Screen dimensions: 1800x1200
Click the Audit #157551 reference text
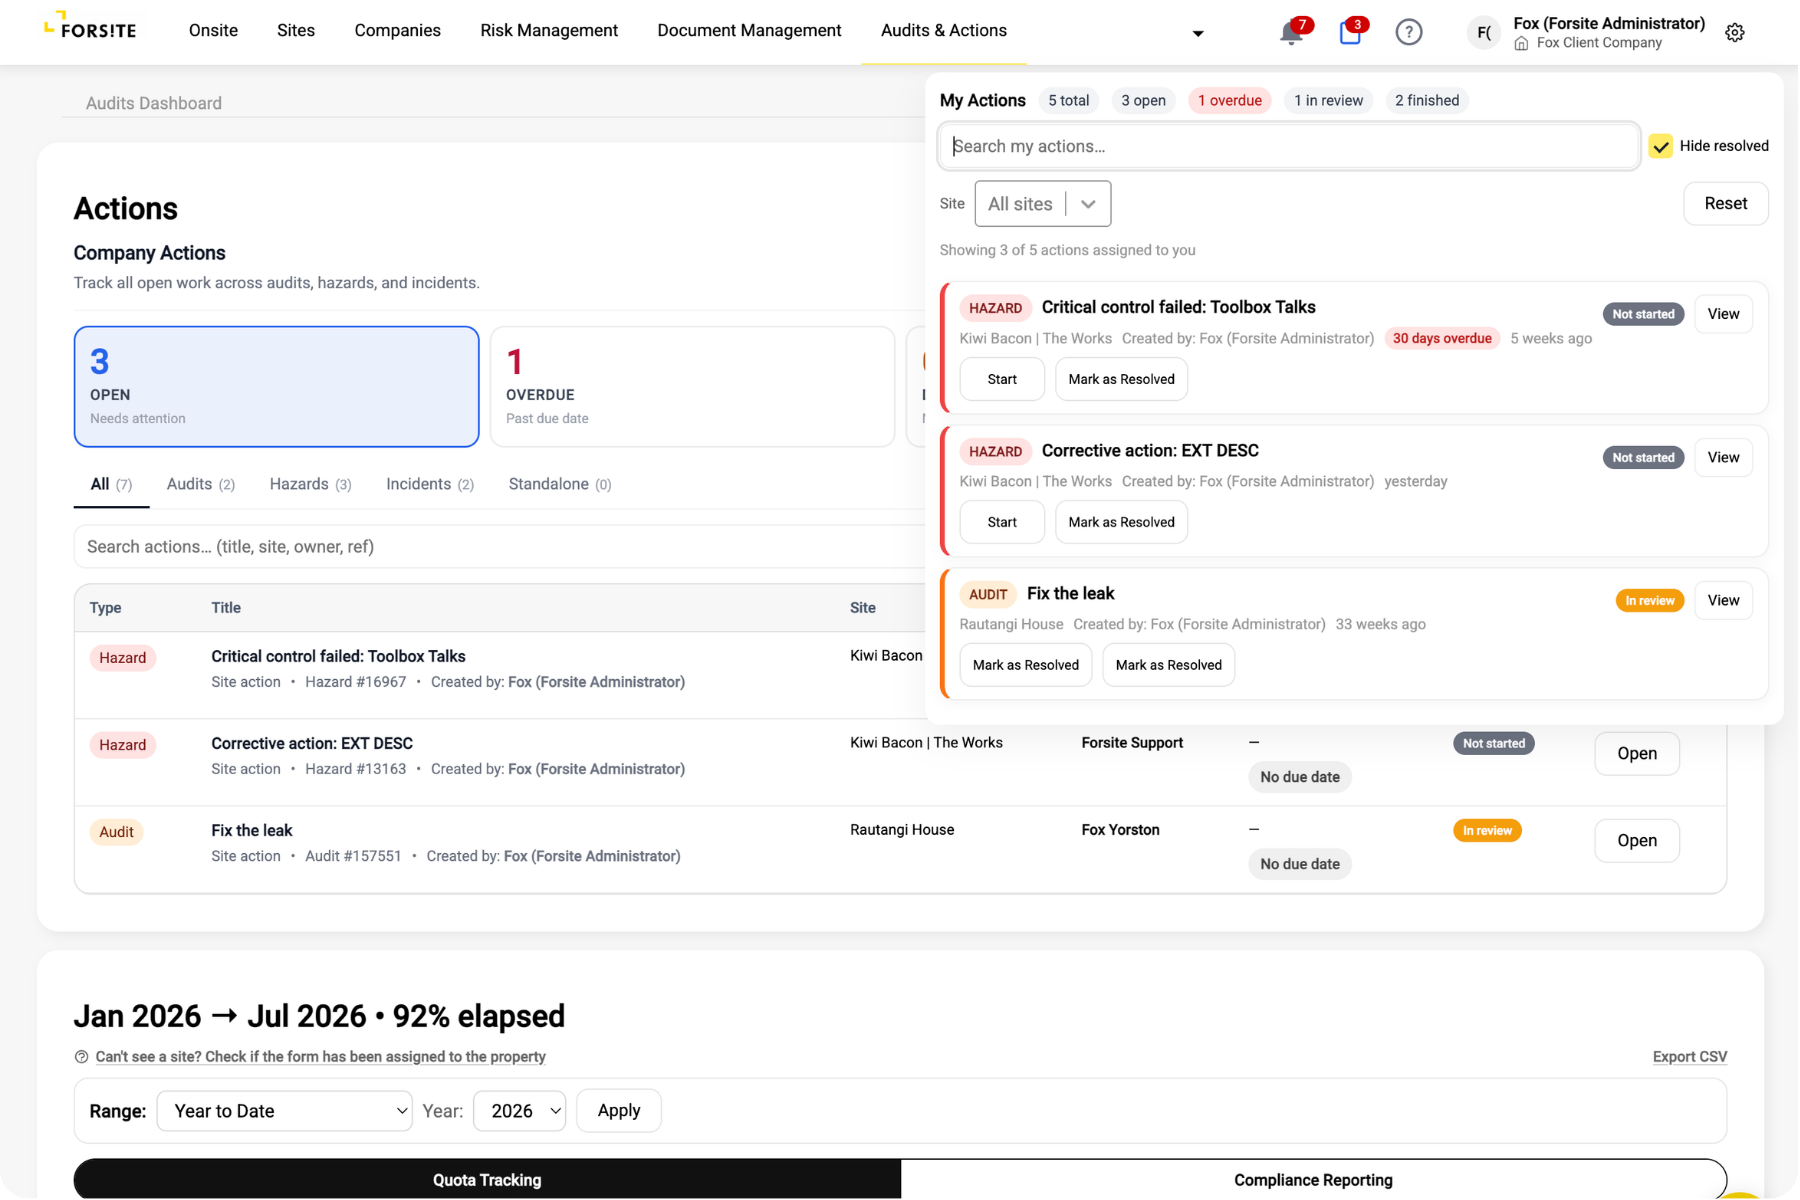[x=352, y=856]
